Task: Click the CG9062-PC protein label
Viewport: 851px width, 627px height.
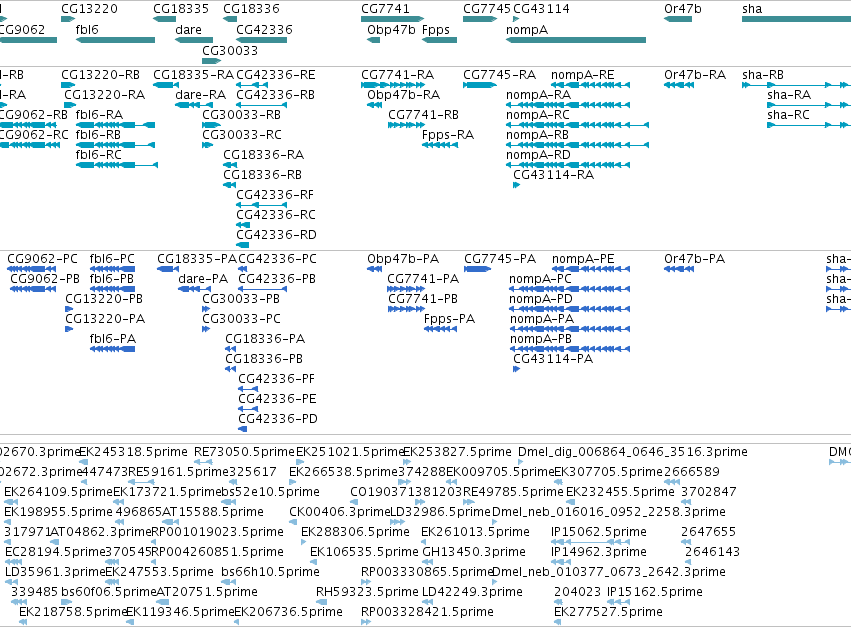Action: [x=42, y=258]
